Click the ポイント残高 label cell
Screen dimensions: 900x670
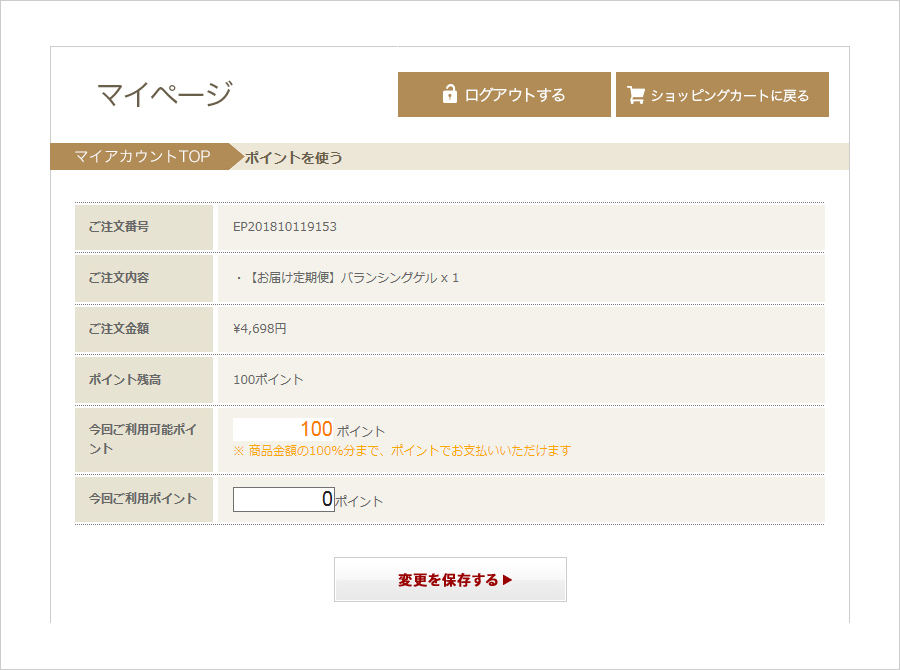[x=144, y=379]
